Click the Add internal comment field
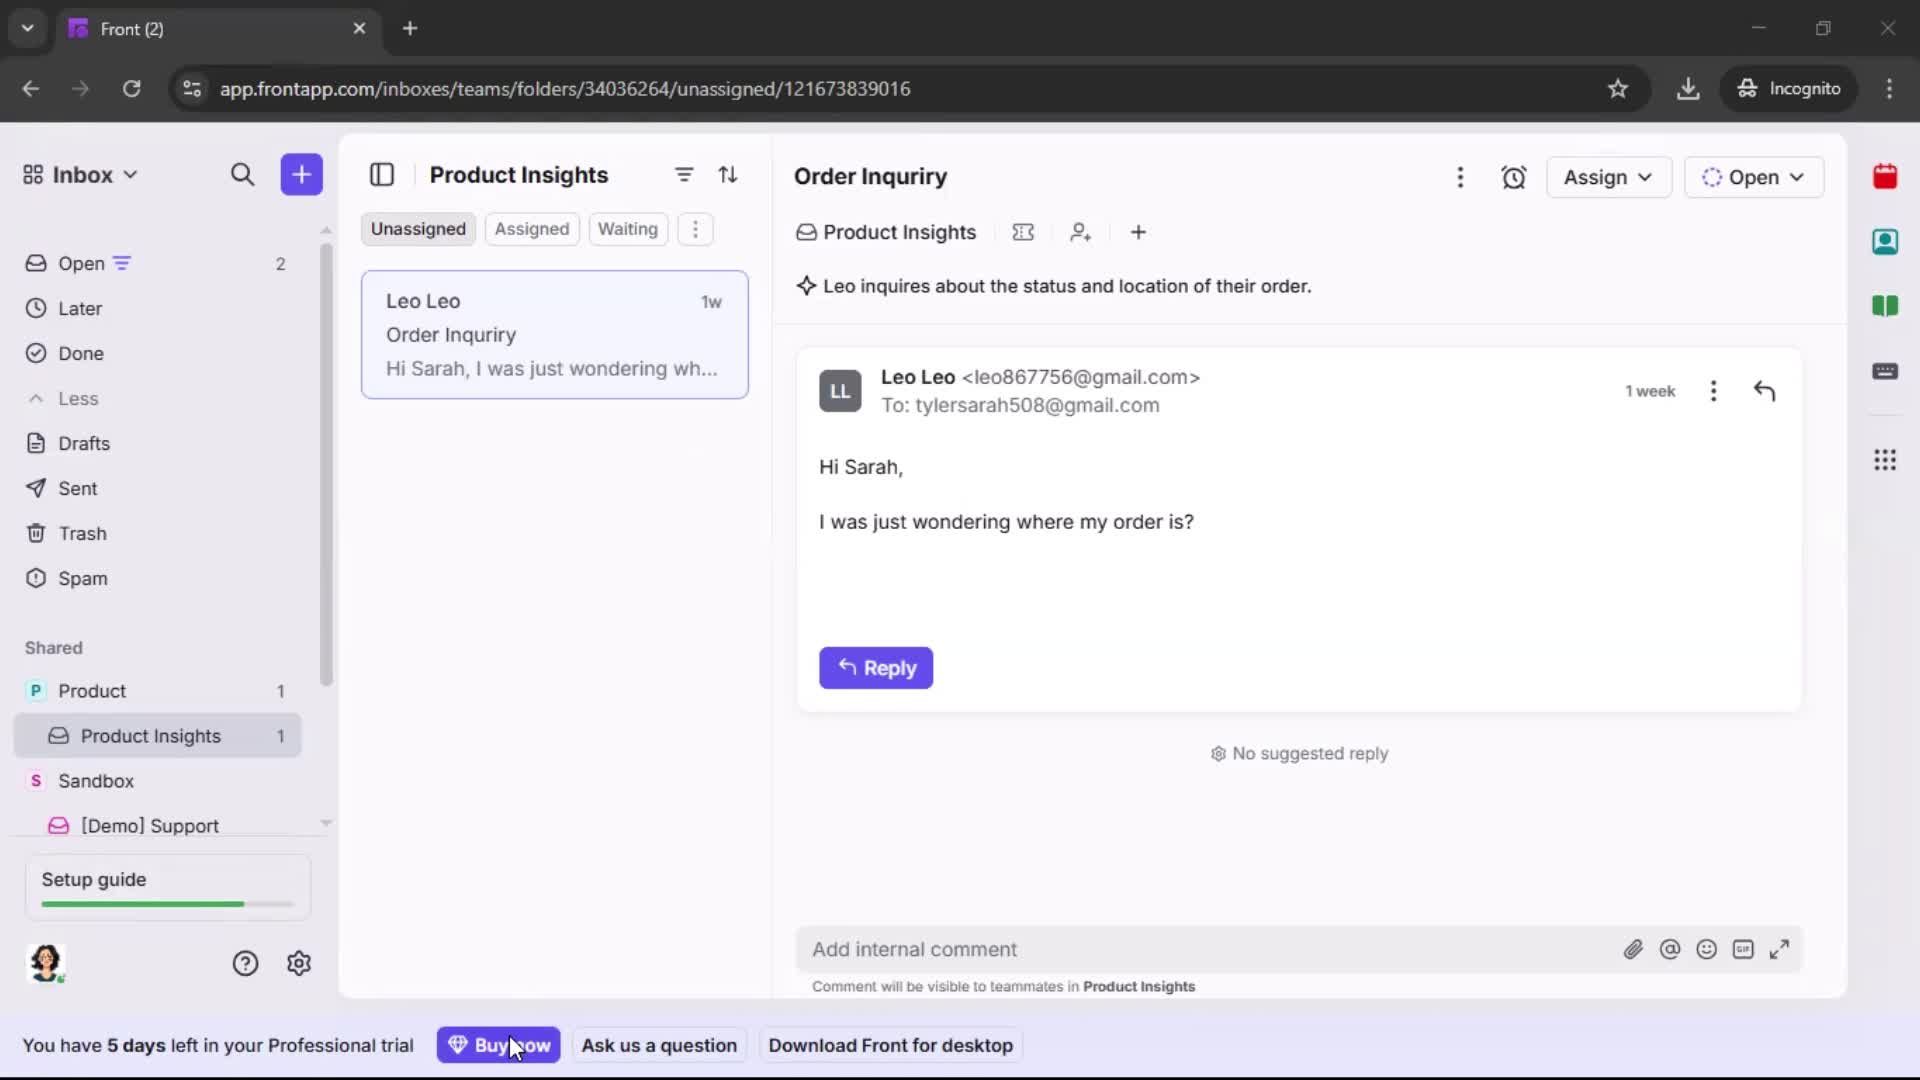The width and height of the screenshot is (1920, 1080). point(1100,950)
